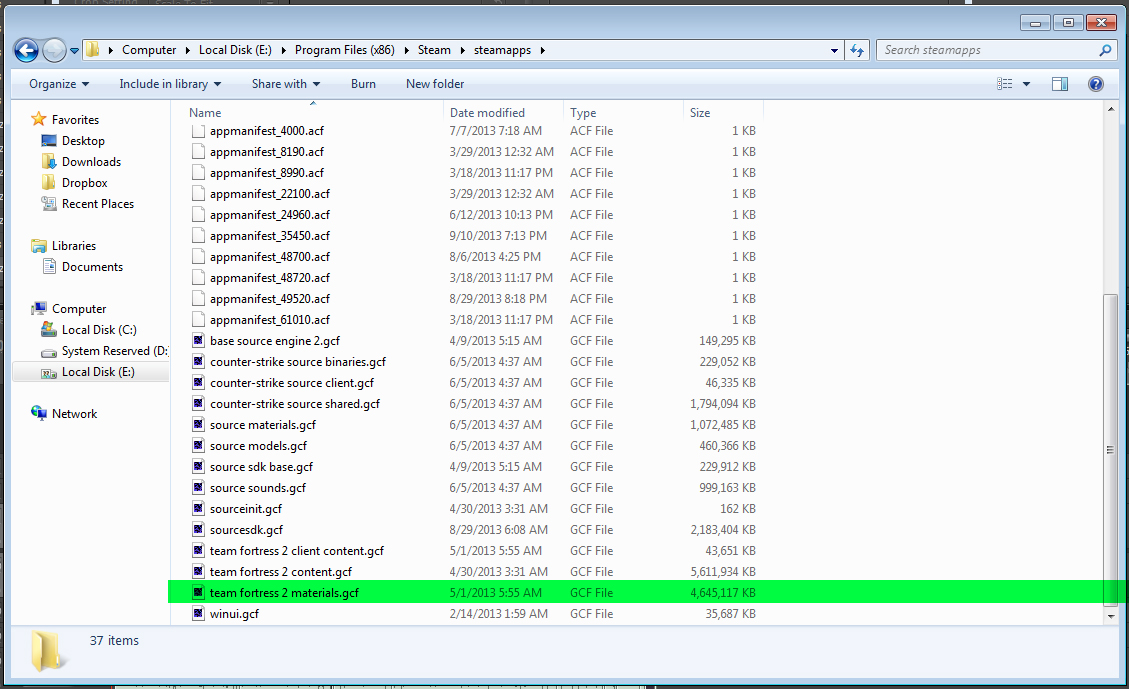Click the search magnifier icon
The height and width of the screenshot is (689, 1129).
coord(1105,50)
